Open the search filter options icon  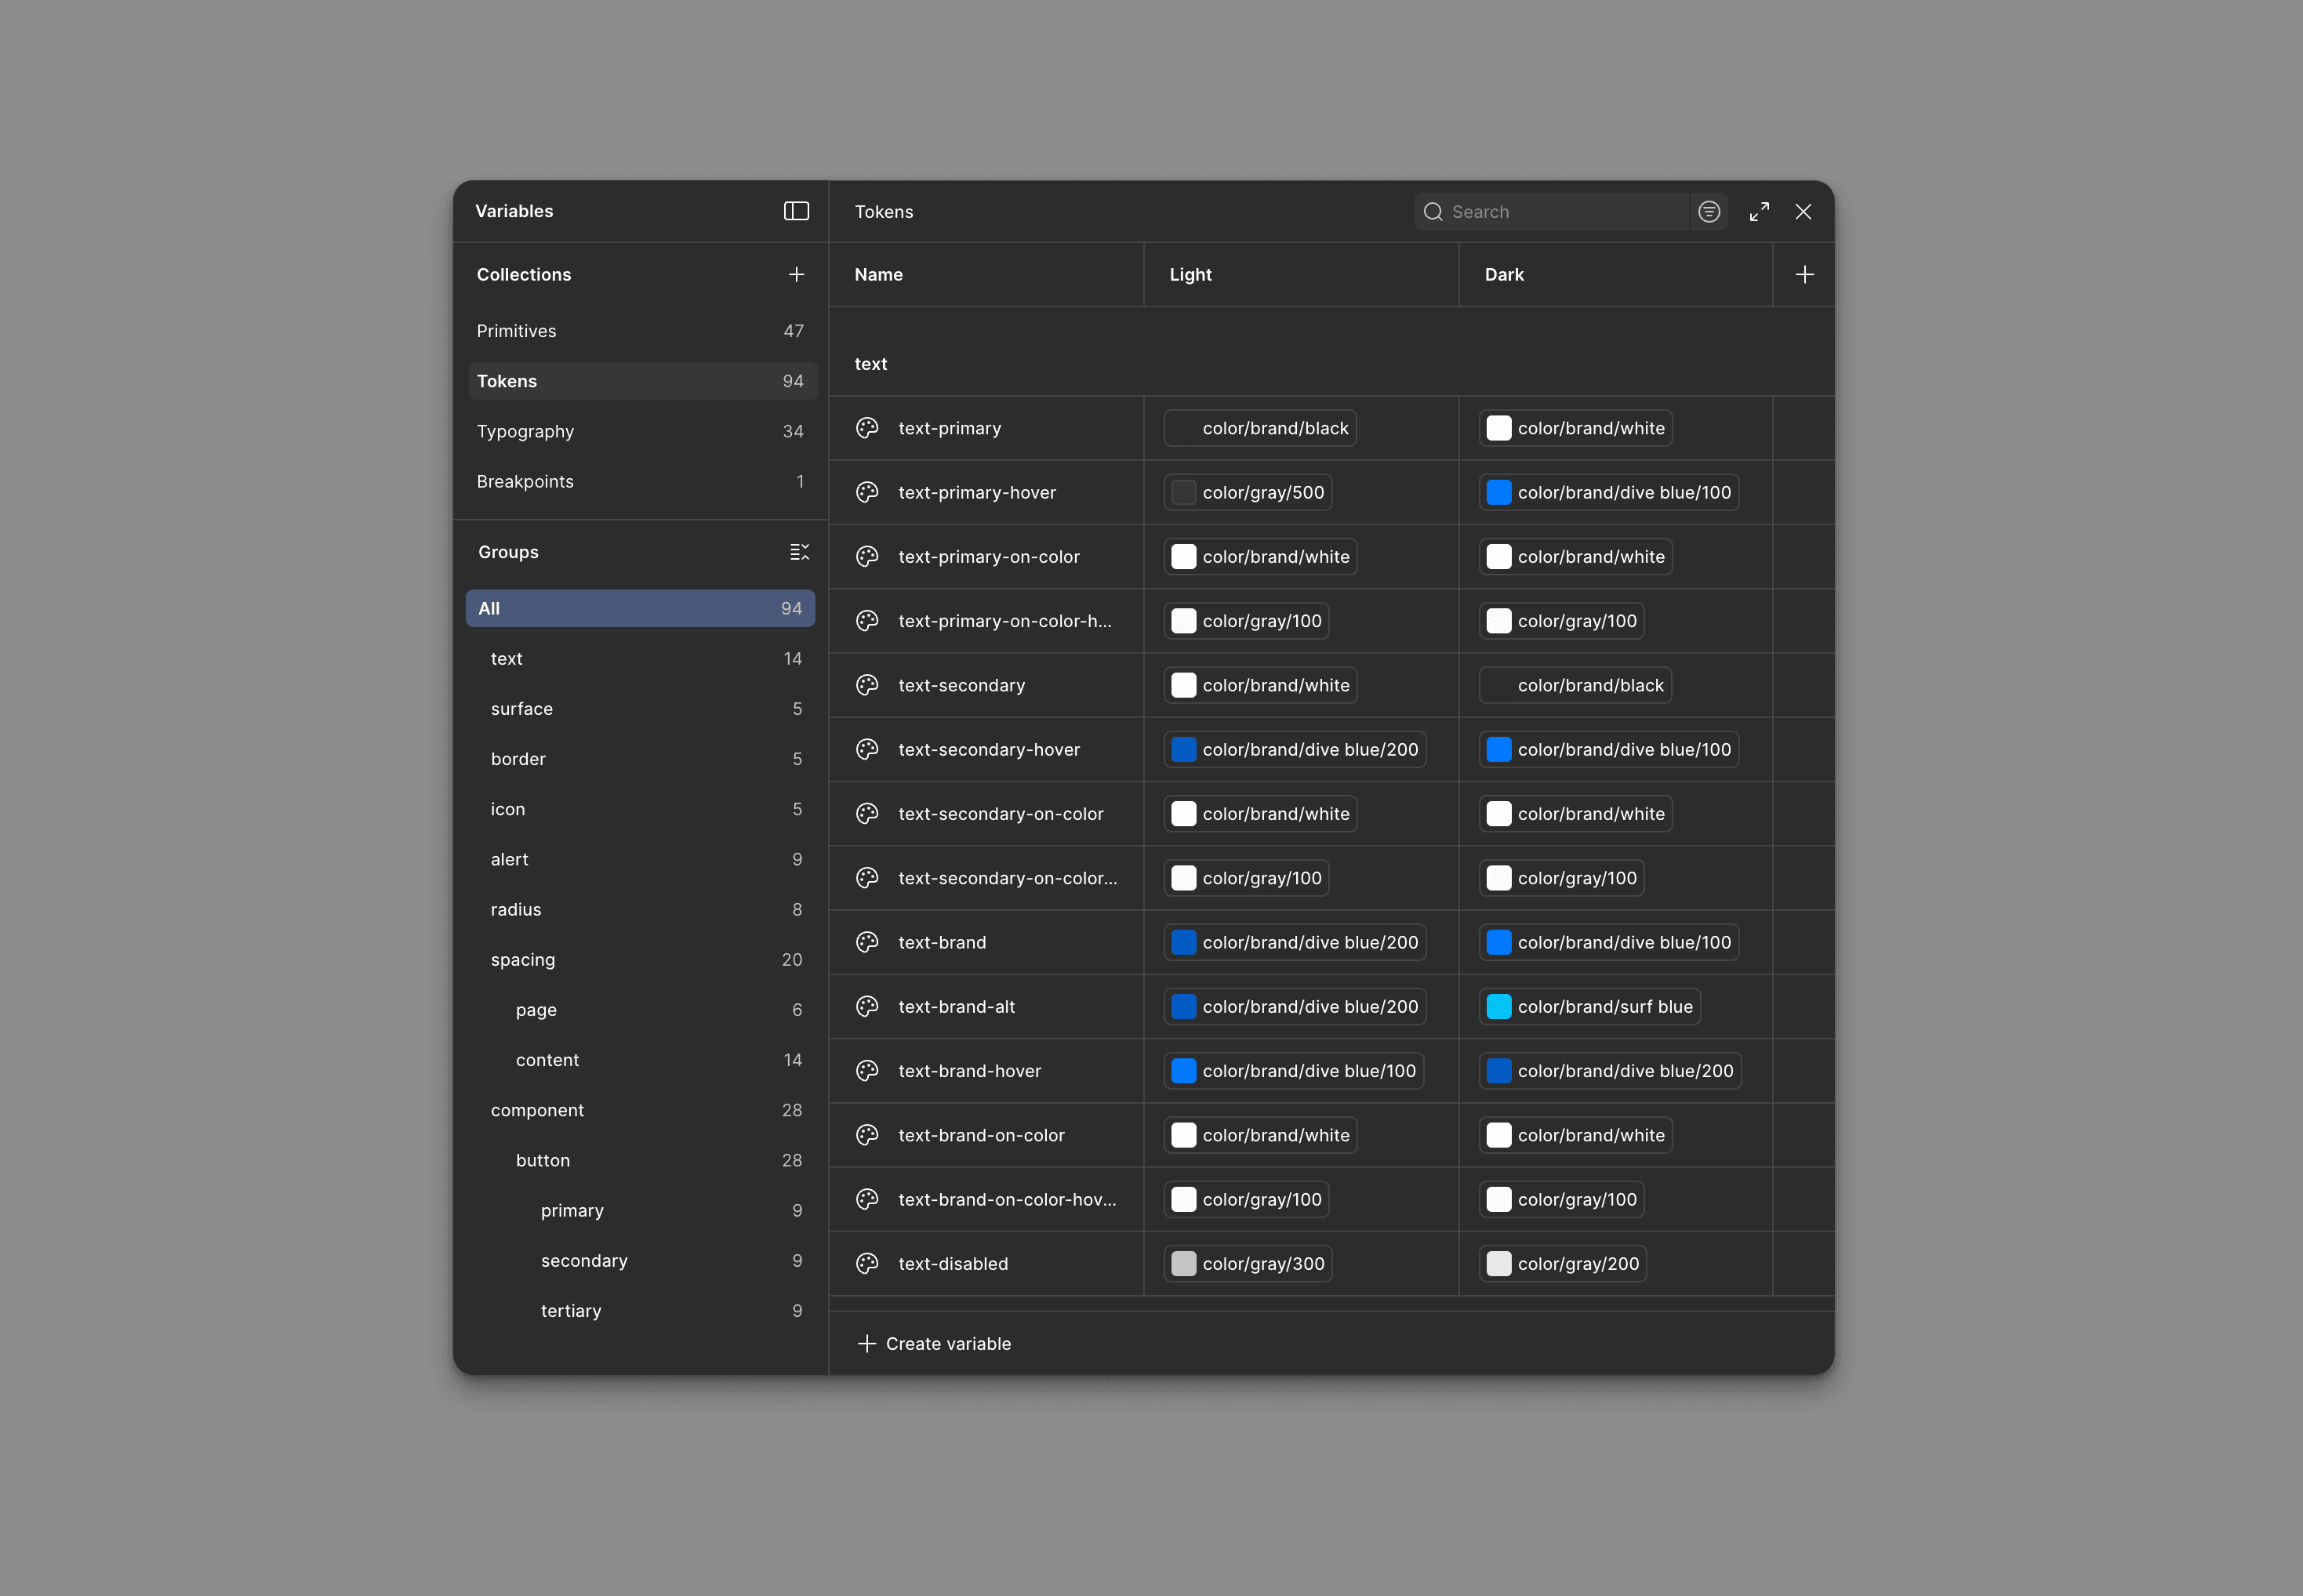tap(1709, 212)
